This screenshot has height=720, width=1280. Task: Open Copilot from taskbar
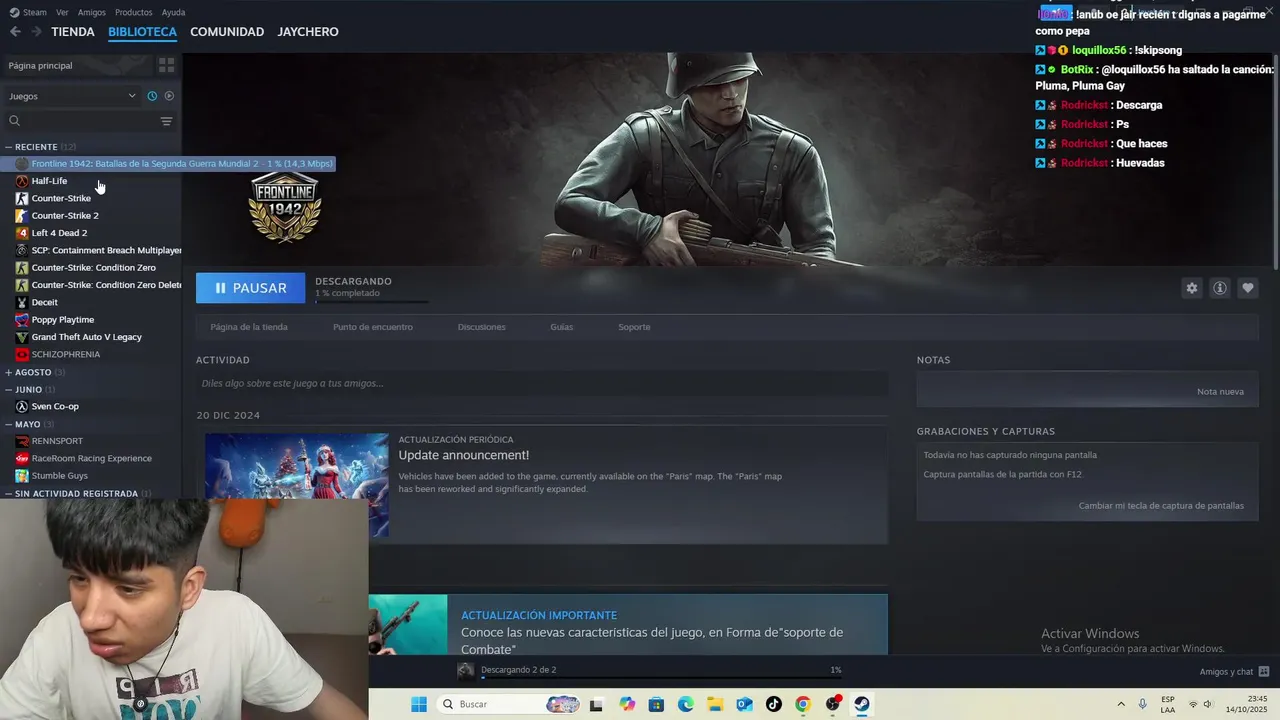tap(627, 704)
